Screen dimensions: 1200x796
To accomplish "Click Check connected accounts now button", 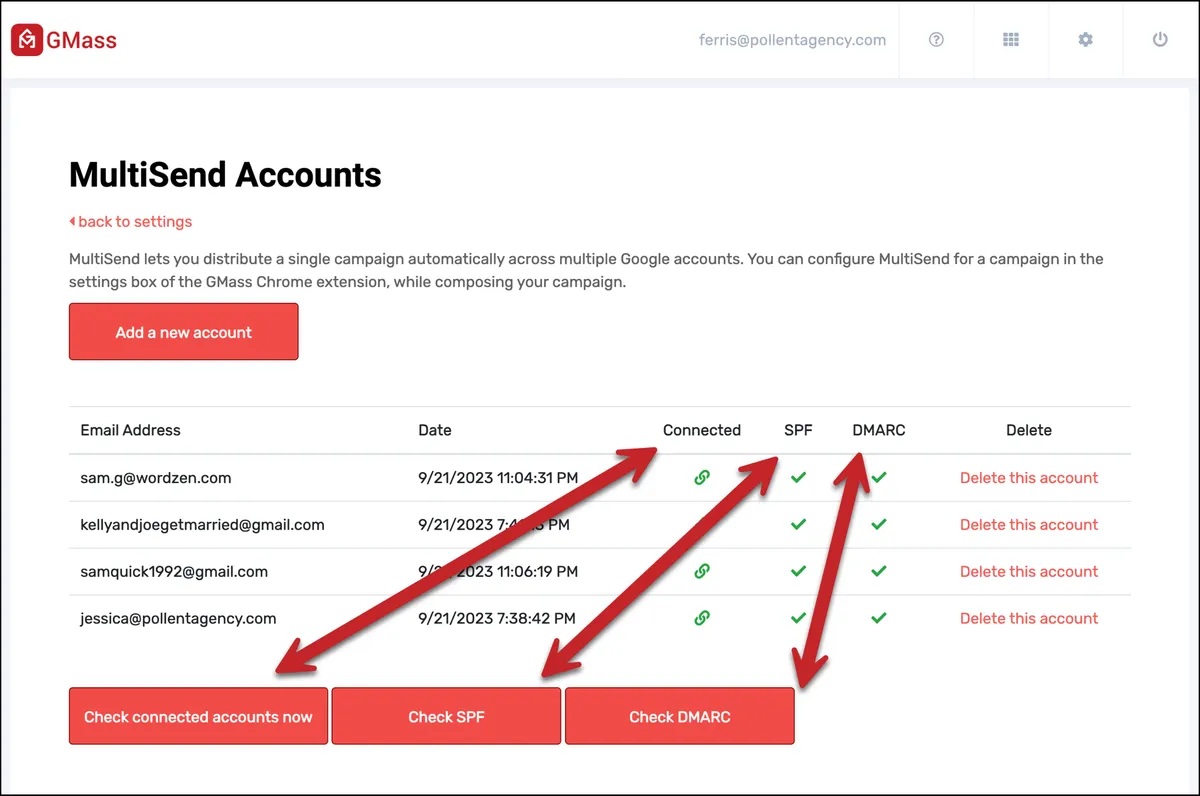I will (x=198, y=717).
